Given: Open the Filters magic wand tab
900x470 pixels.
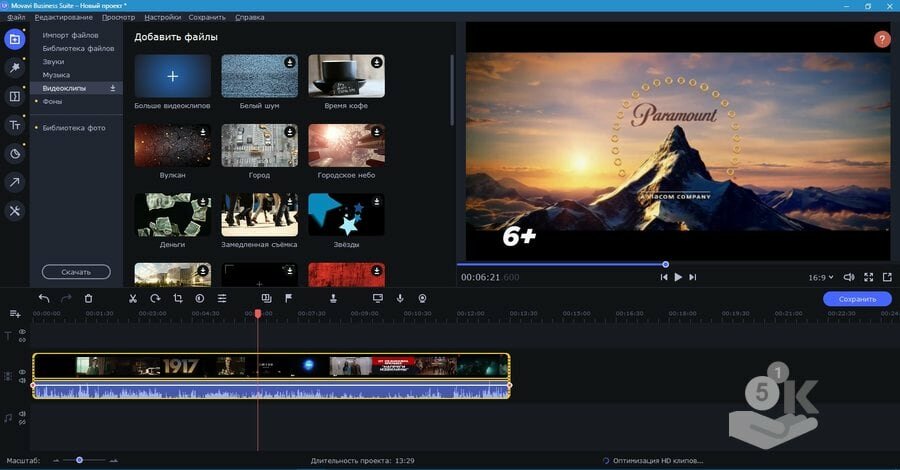Looking at the screenshot, I should pyautogui.click(x=15, y=68).
